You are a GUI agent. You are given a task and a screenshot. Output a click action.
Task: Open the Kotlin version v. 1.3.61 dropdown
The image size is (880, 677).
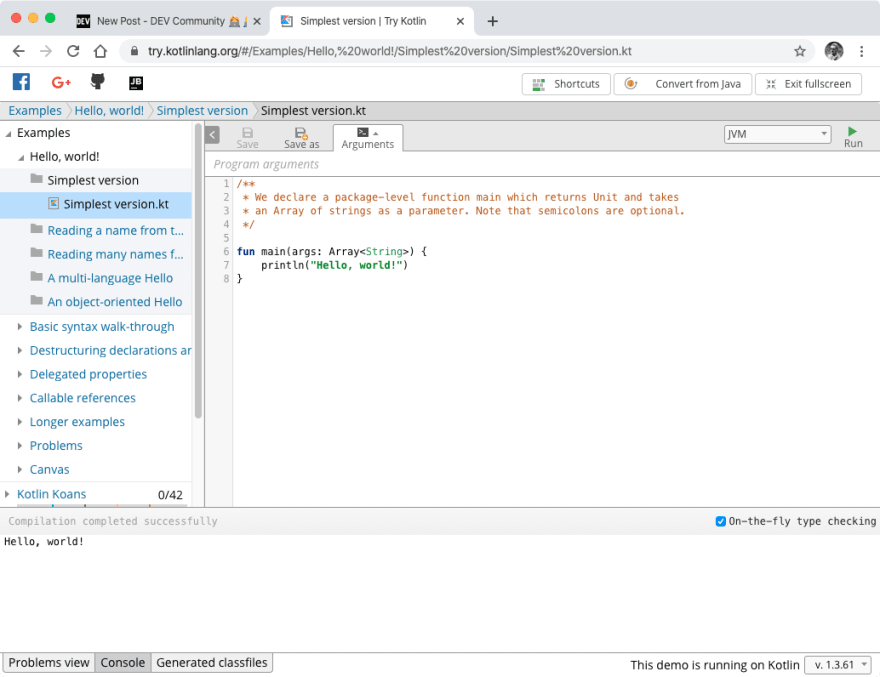[x=838, y=665]
